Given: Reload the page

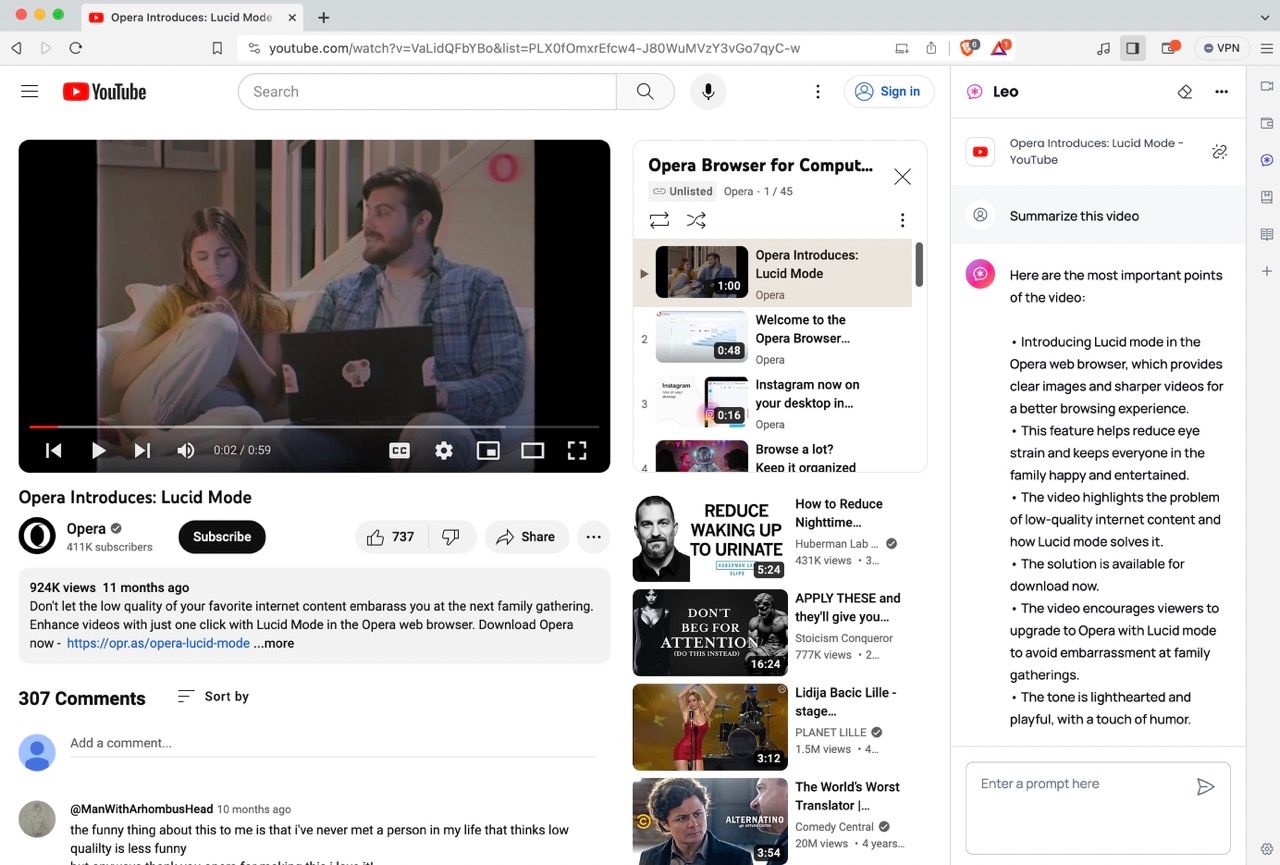Looking at the screenshot, I should point(75,48).
